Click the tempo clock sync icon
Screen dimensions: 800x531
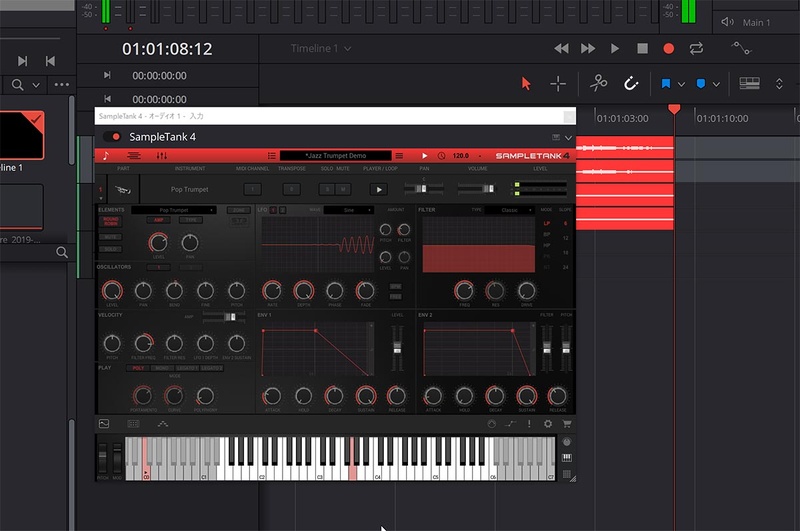(x=441, y=156)
